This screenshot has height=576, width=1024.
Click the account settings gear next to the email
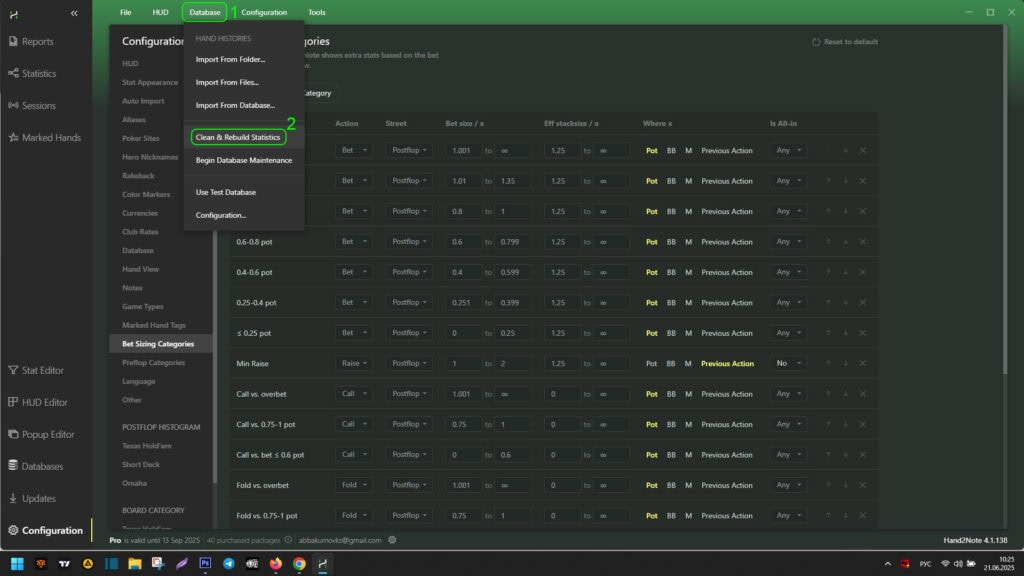[392, 540]
